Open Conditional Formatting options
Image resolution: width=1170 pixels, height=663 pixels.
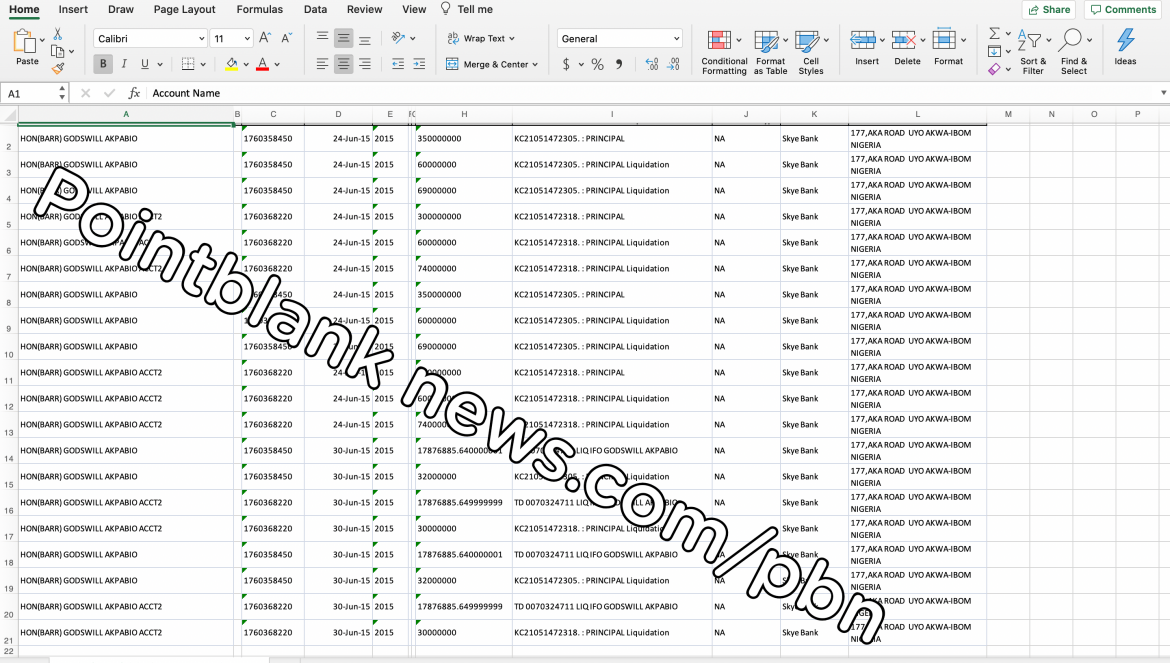pyautogui.click(x=724, y=52)
